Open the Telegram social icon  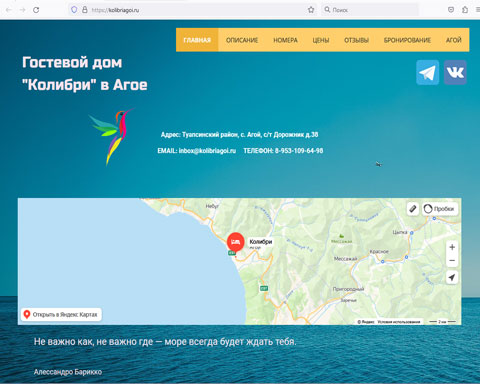(x=428, y=72)
